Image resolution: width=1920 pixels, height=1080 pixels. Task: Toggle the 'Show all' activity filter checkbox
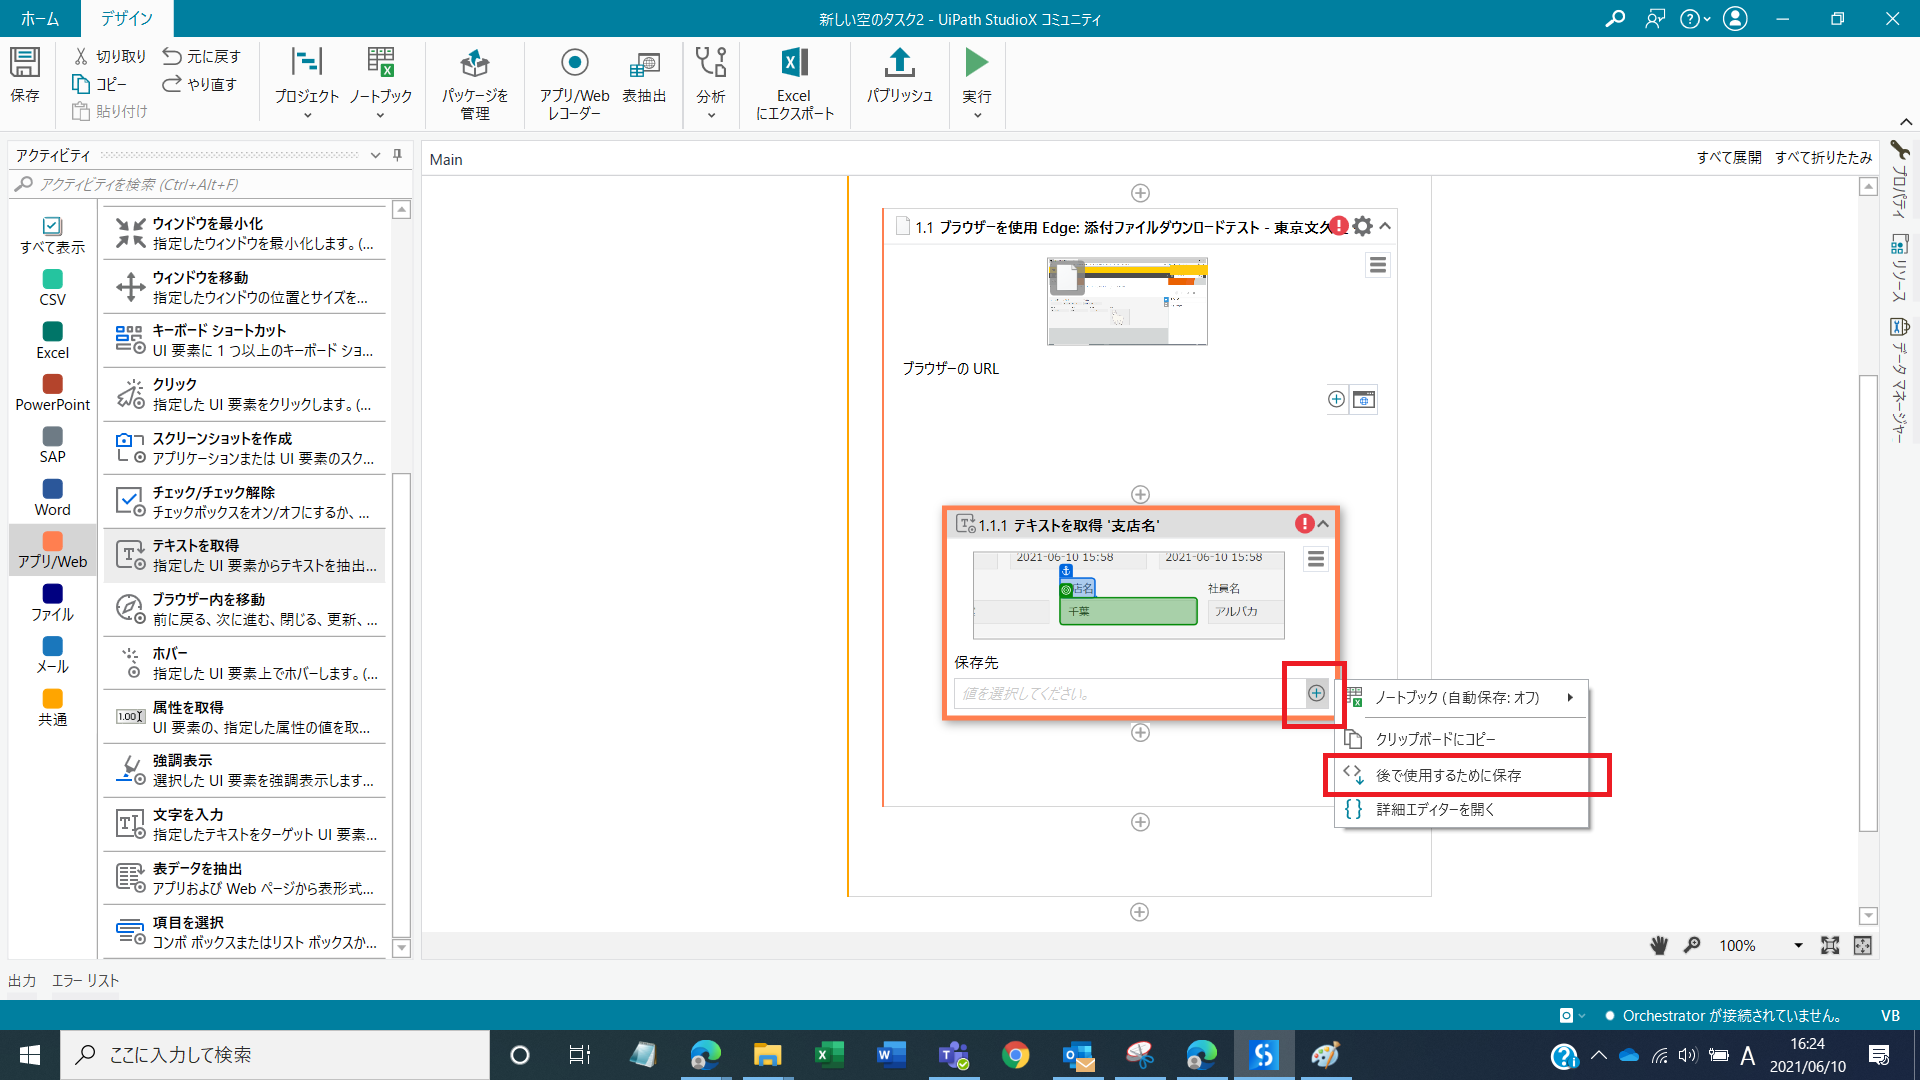click(x=52, y=227)
